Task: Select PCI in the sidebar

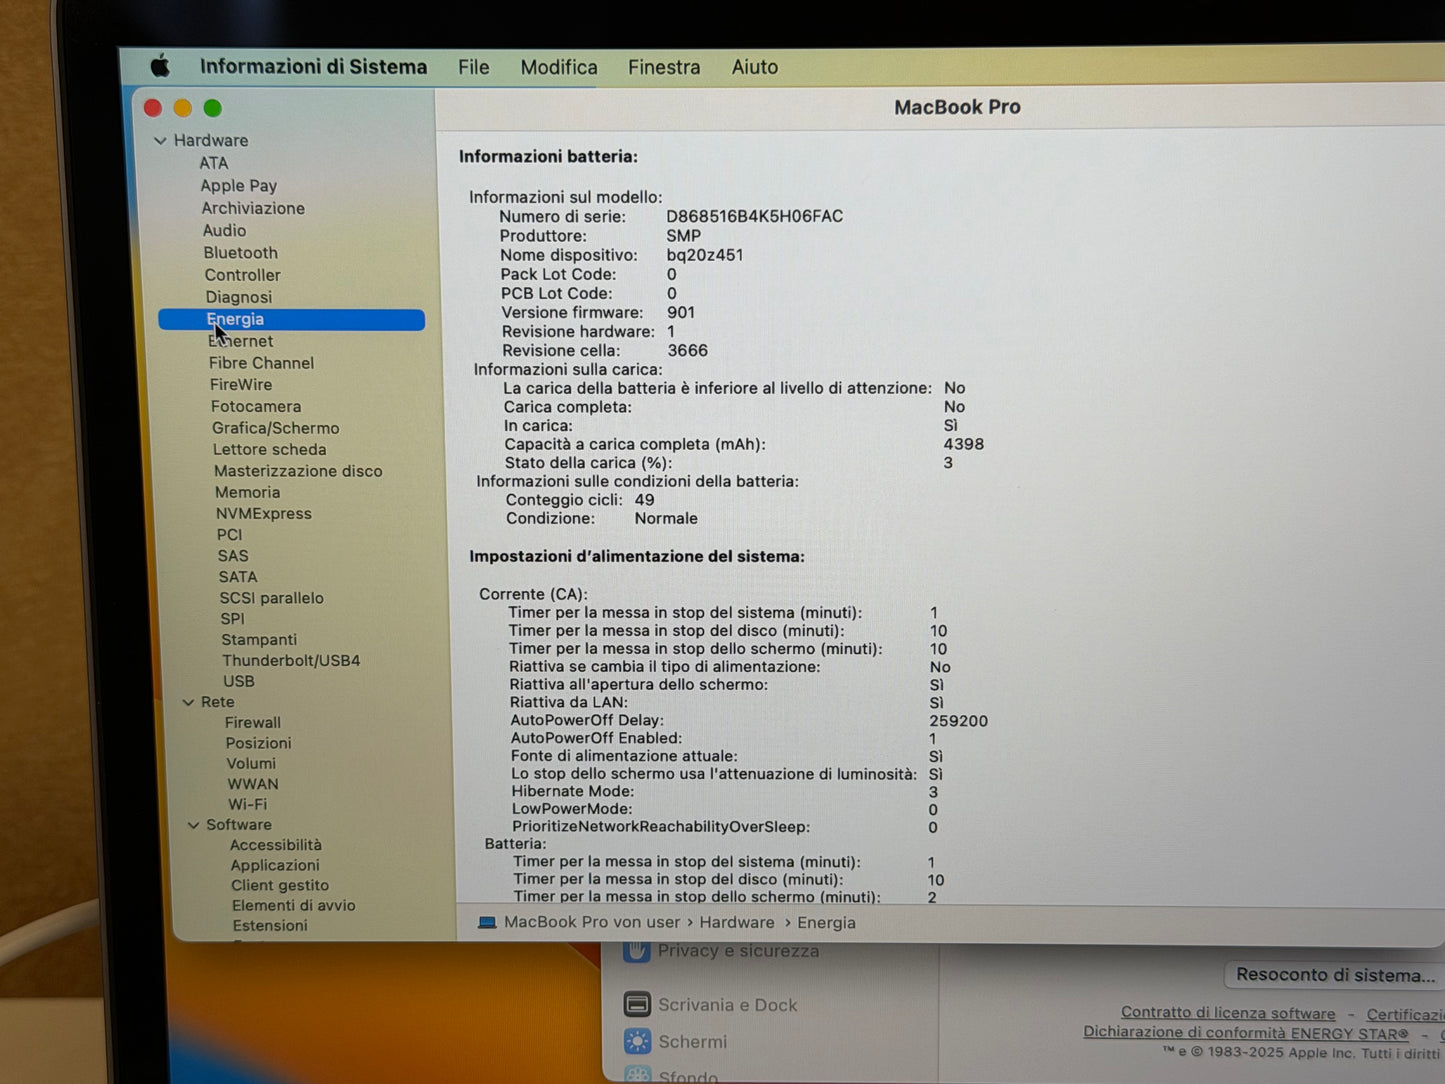Action: click(x=230, y=534)
